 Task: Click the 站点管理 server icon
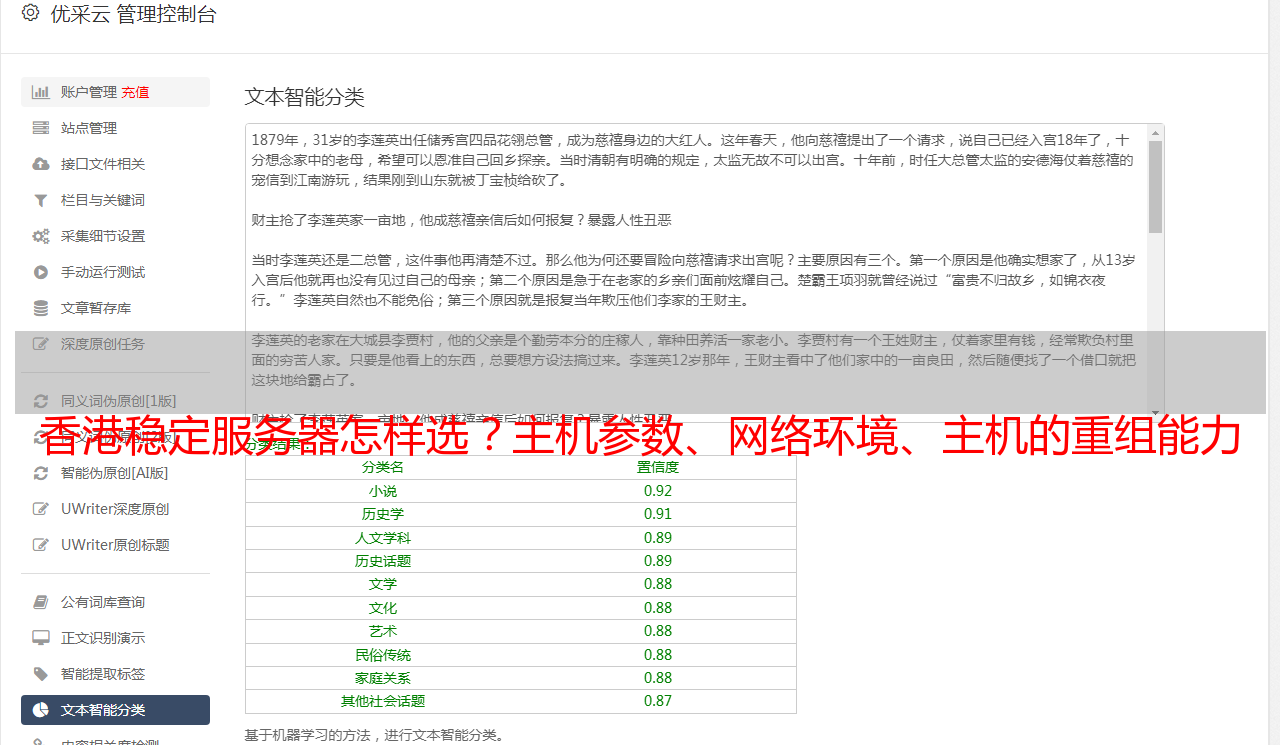tap(41, 128)
